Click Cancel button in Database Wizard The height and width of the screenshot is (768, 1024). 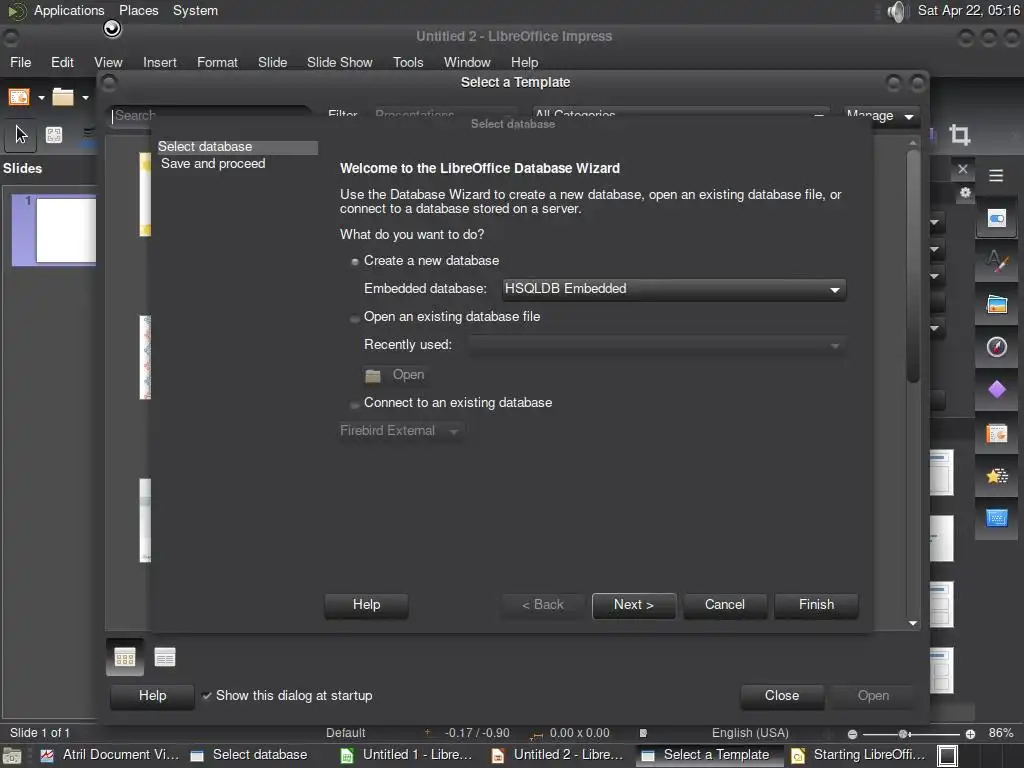pyautogui.click(x=724, y=605)
